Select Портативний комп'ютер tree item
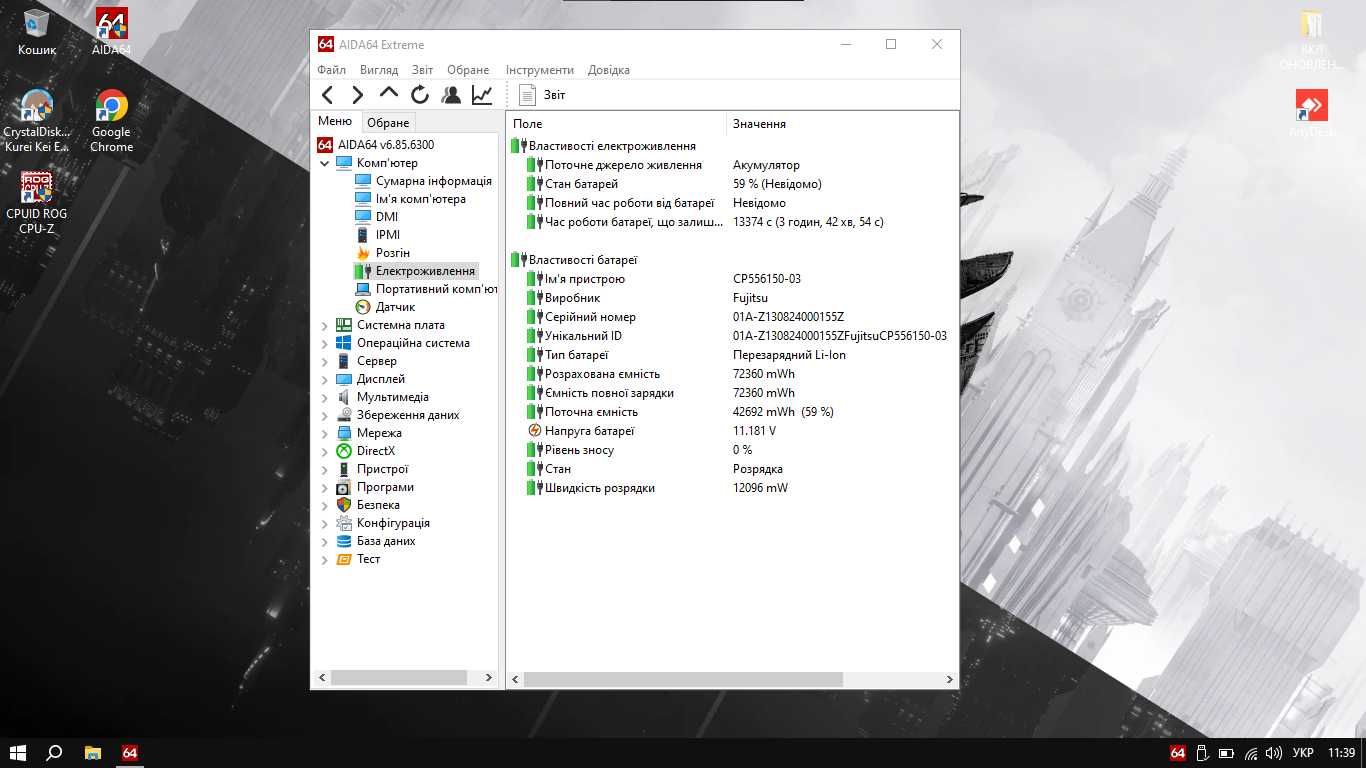This screenshot has width=1366, height=768. [426, 289]
